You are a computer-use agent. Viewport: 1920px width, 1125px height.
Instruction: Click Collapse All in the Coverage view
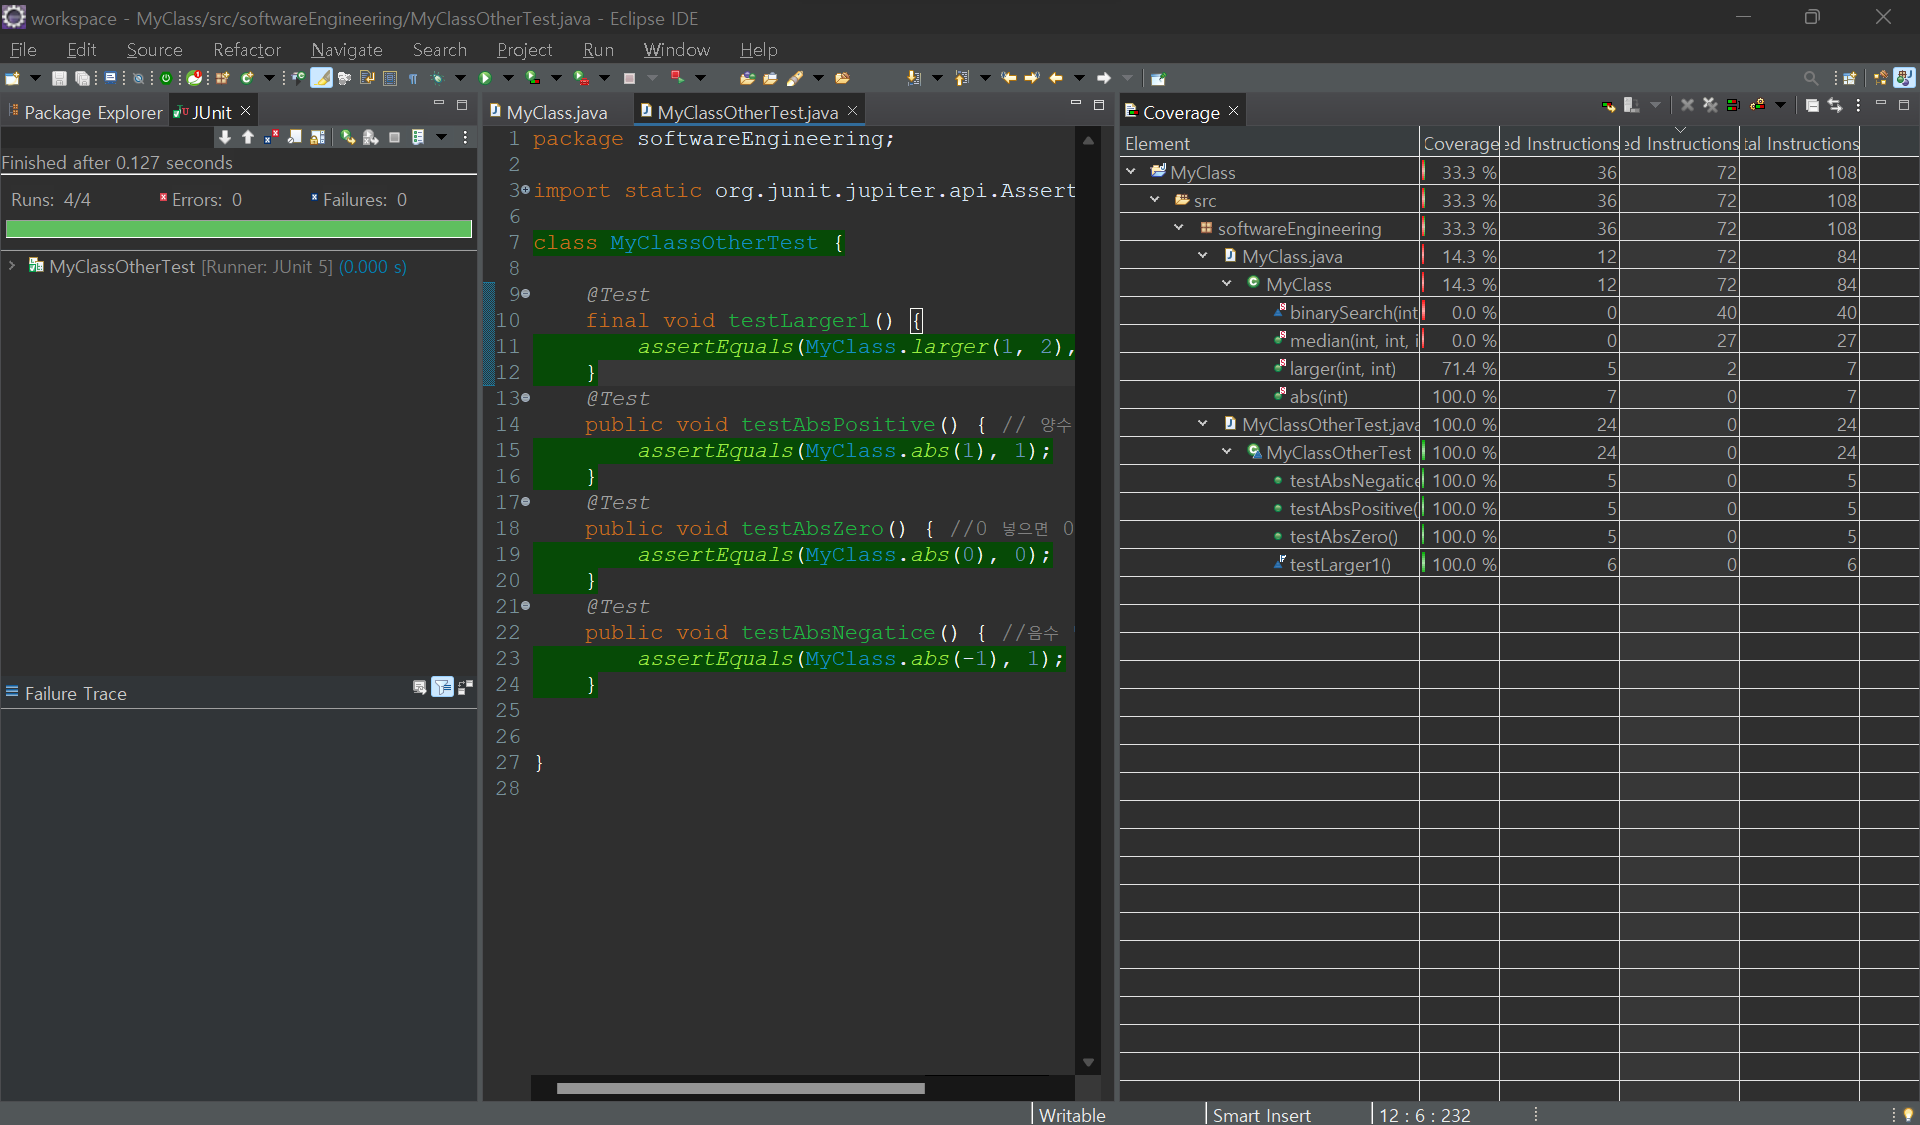[x=1812, y=105]
